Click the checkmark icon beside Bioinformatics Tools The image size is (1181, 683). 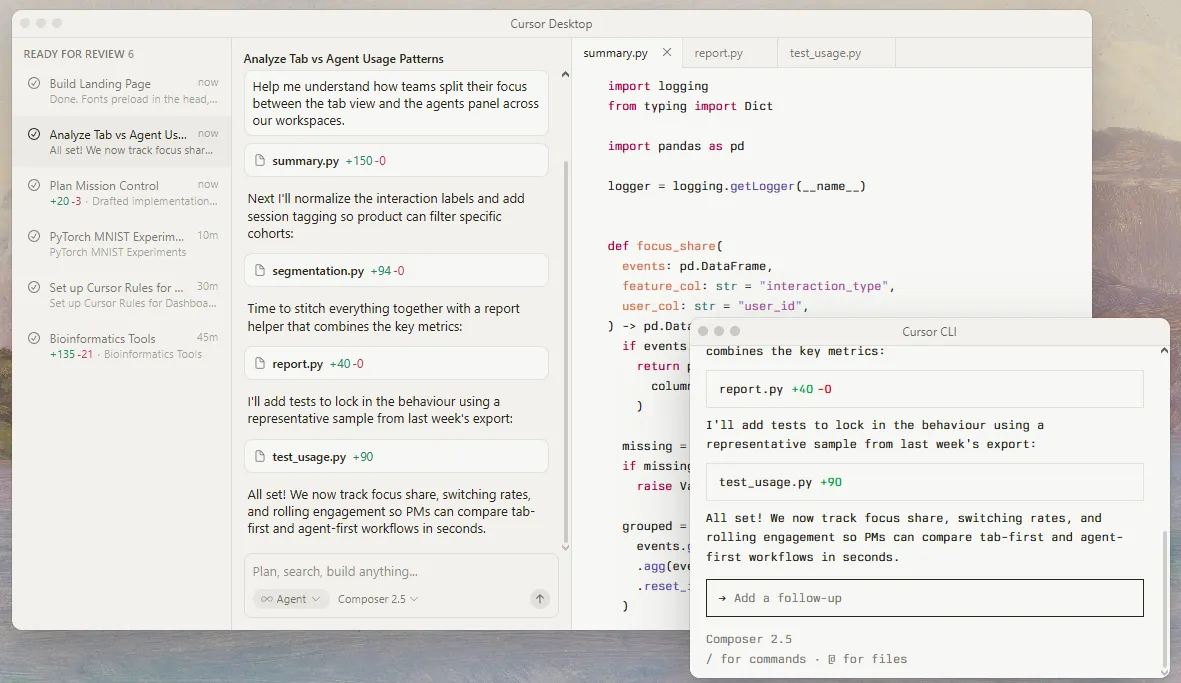[x=34, y=338]
